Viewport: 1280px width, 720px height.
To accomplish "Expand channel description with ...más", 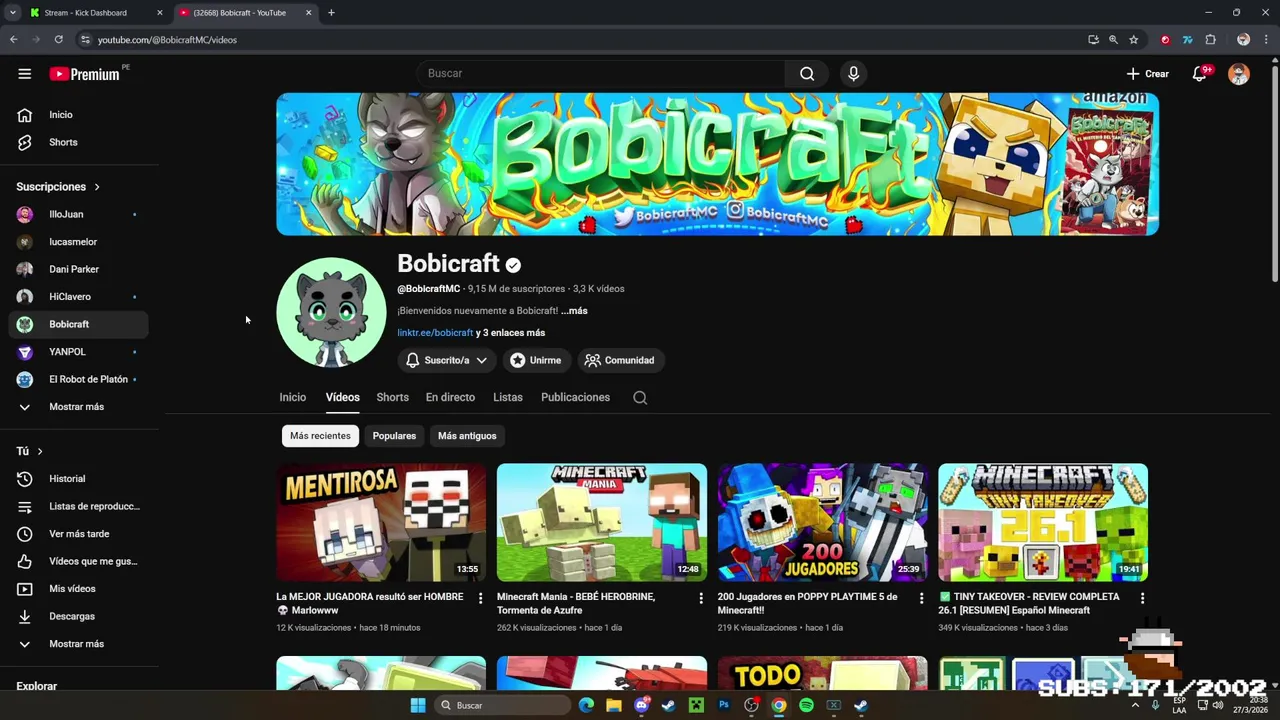I will pos(574,311).
